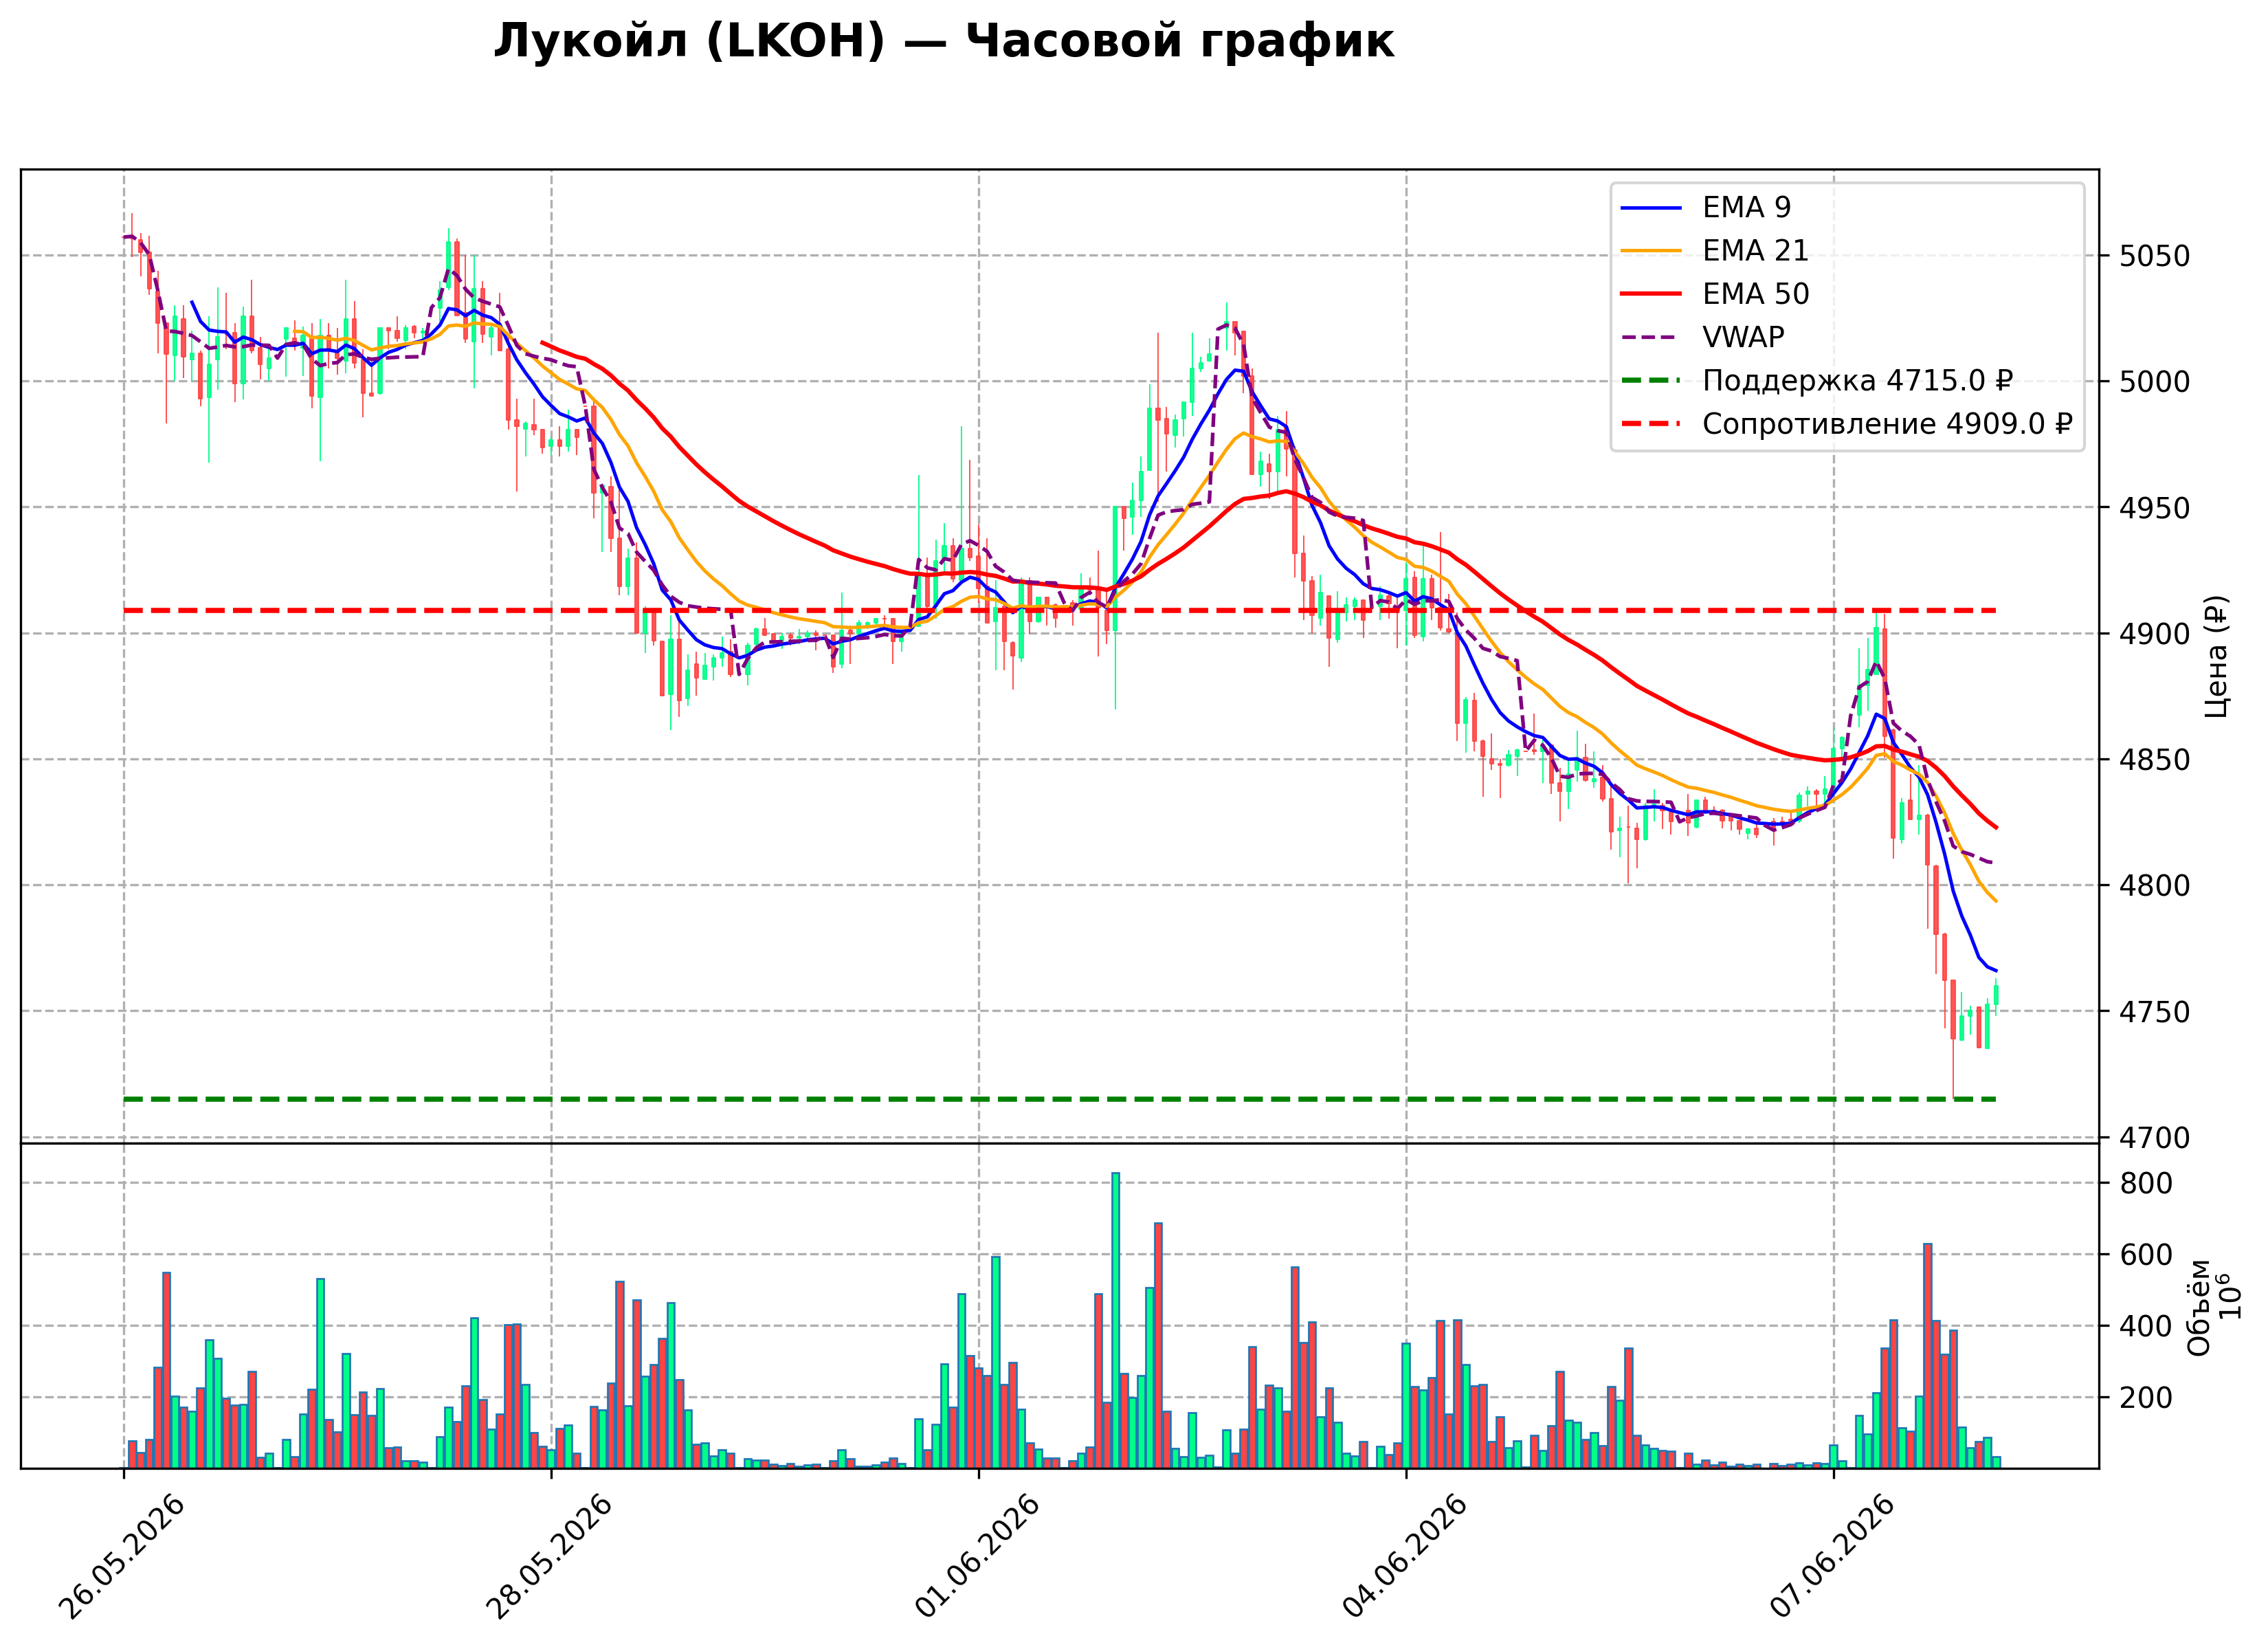The width and height of the screenshot is (2268, 1645).
Task: Click the price axis value "4900"
Action: click(2154, 634)
